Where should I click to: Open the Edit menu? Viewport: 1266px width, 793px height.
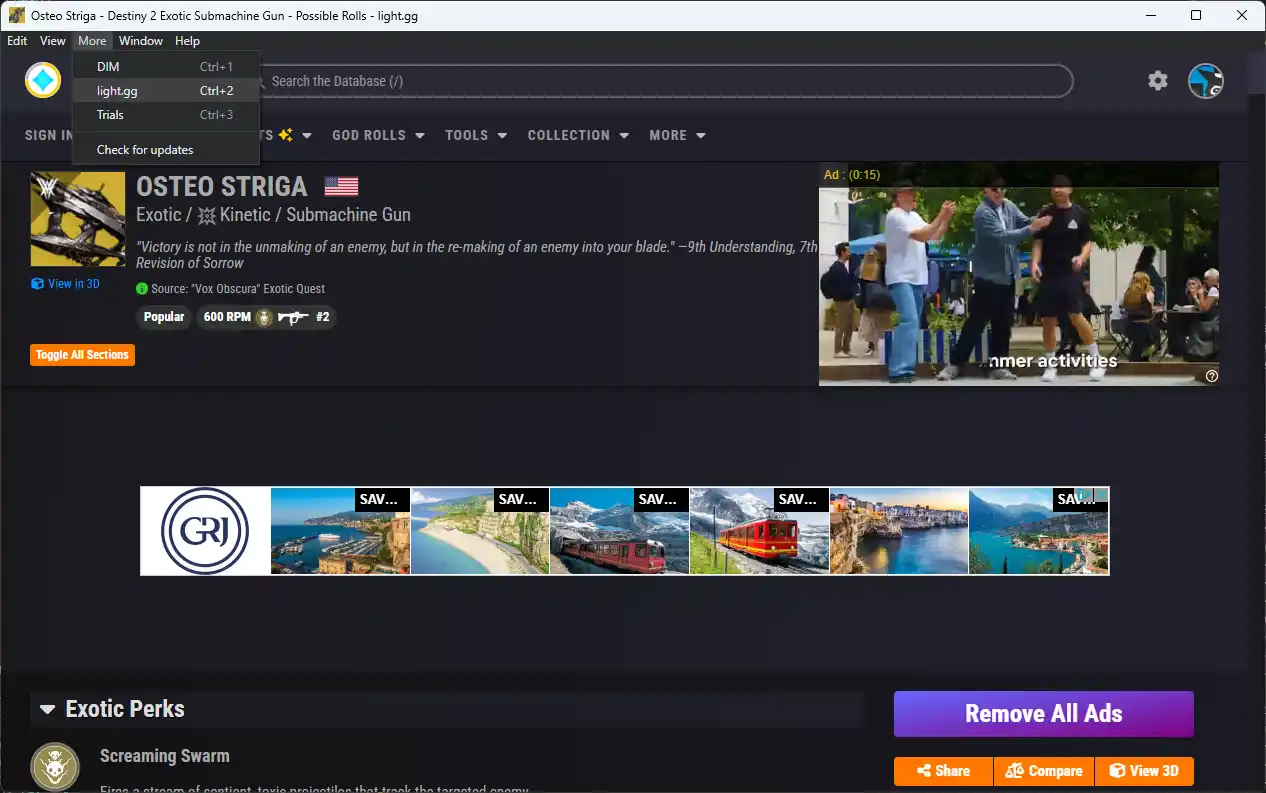click(x=17, y=41)
